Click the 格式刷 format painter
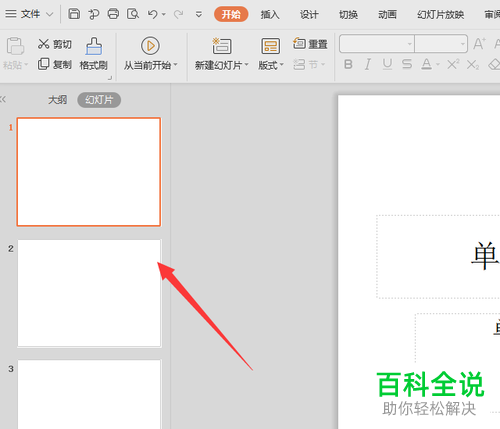 94,53
